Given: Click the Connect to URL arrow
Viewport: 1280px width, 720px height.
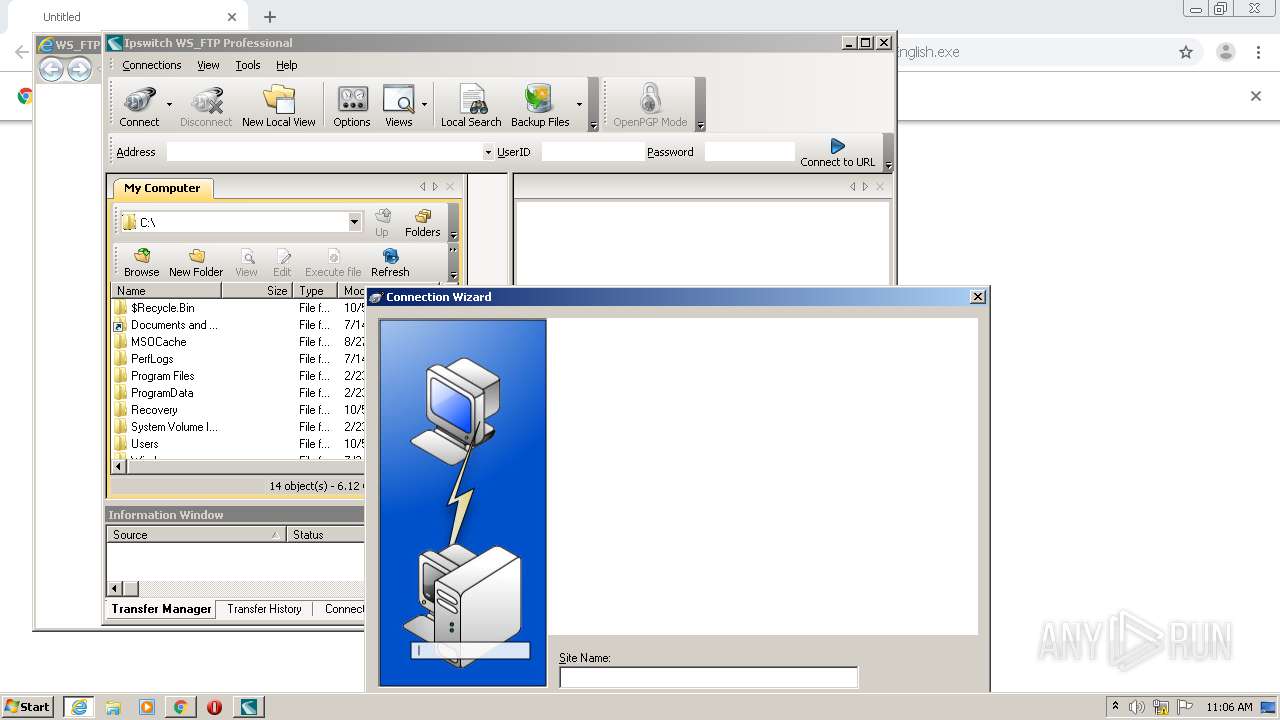Looking at the screenshot, I should point(837,152).
